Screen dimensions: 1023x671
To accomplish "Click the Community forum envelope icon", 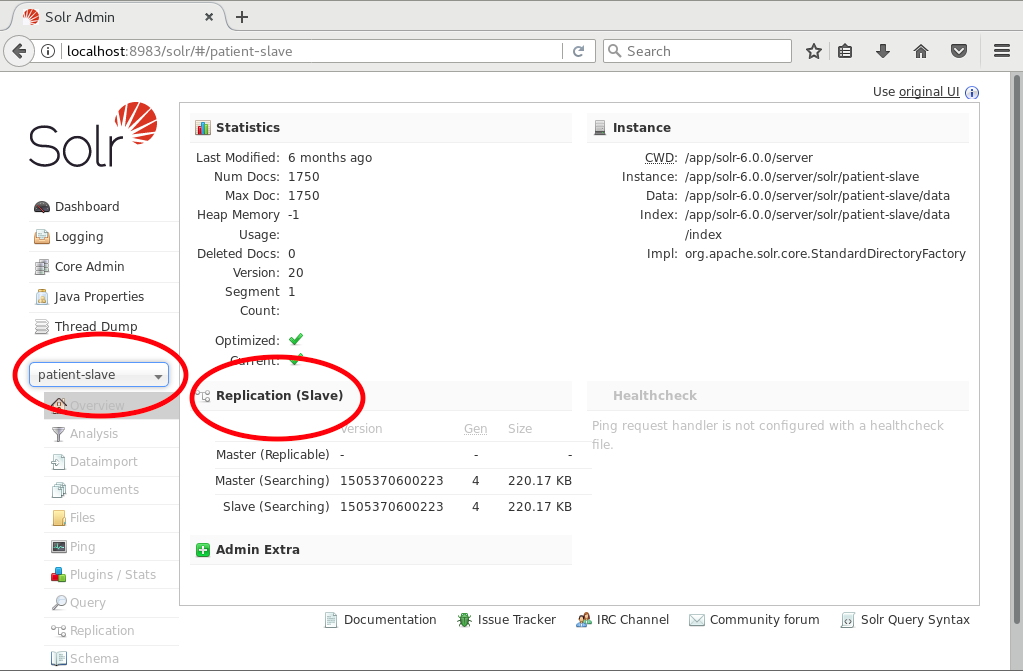I will (x=697, y=620).
